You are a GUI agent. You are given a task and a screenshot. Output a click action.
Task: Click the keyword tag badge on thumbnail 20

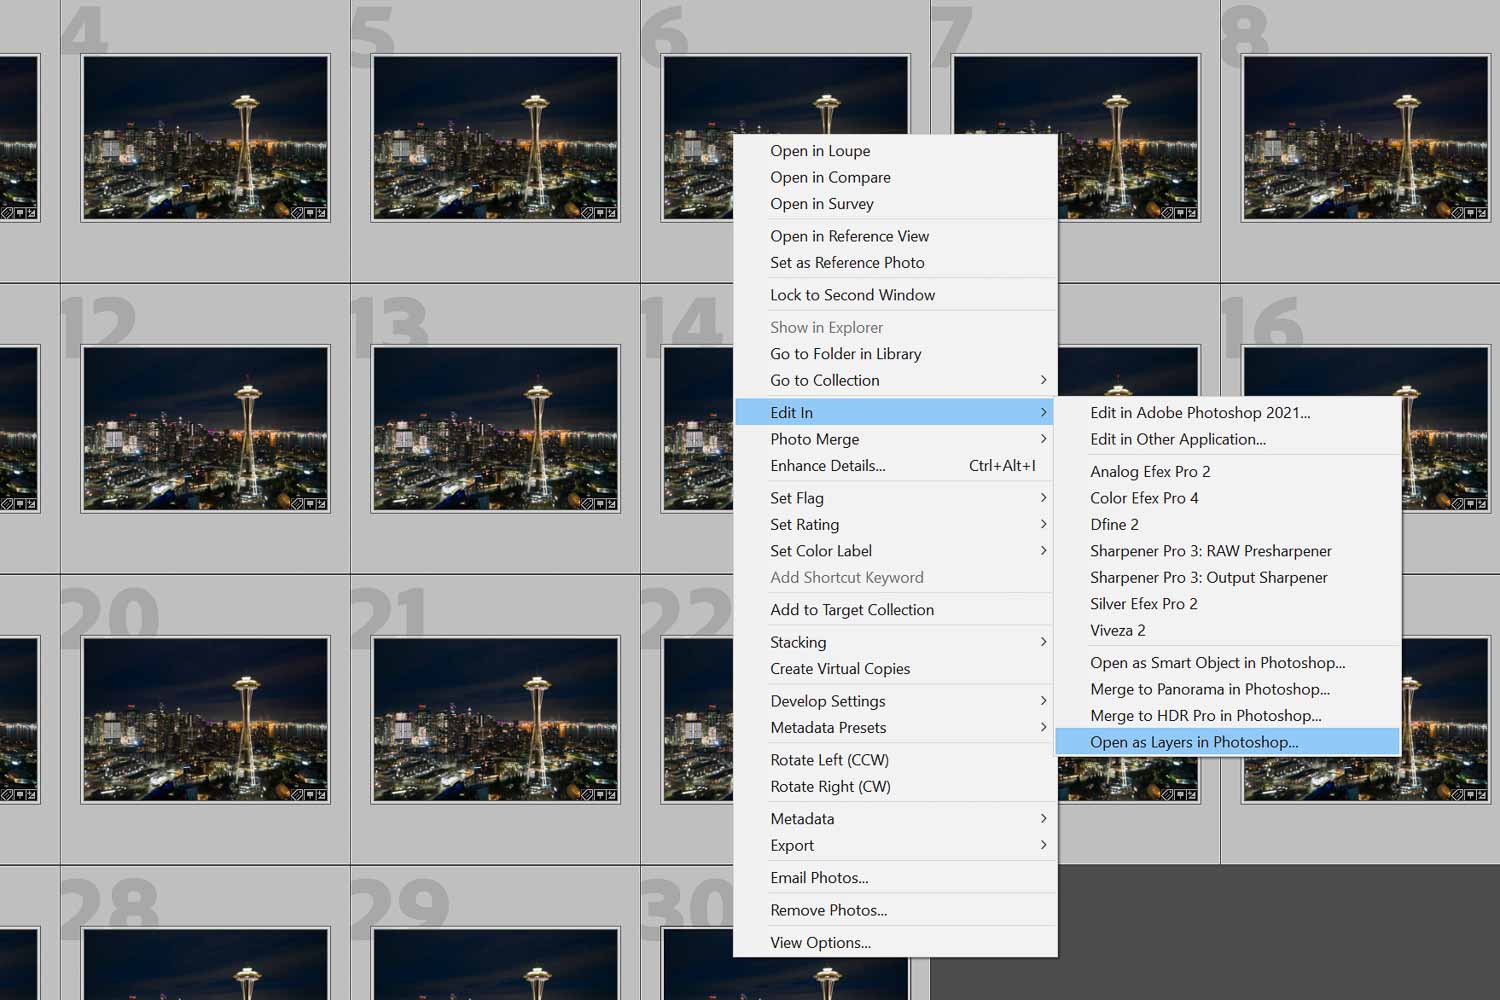pos(297,795)
